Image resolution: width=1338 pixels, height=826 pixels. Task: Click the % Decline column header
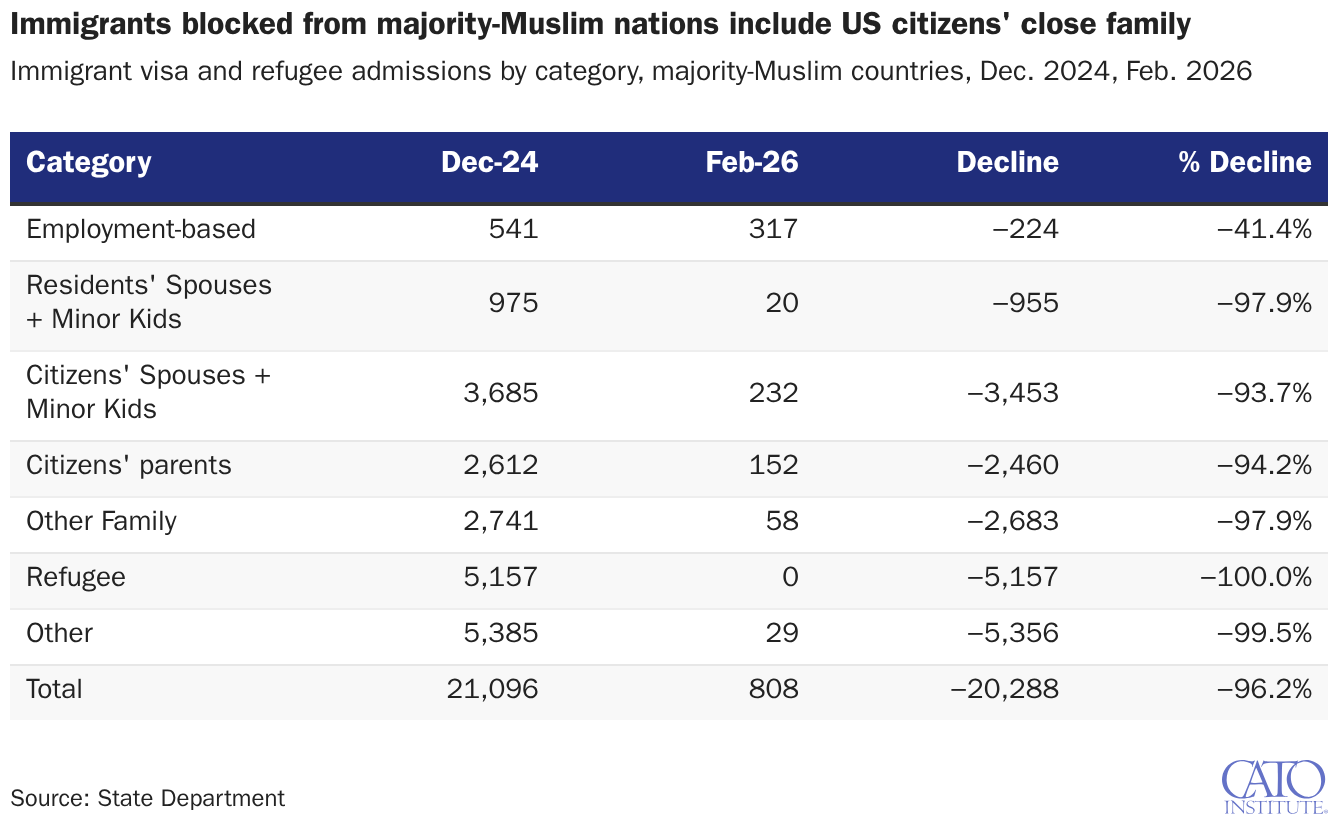pos(1245,162)
